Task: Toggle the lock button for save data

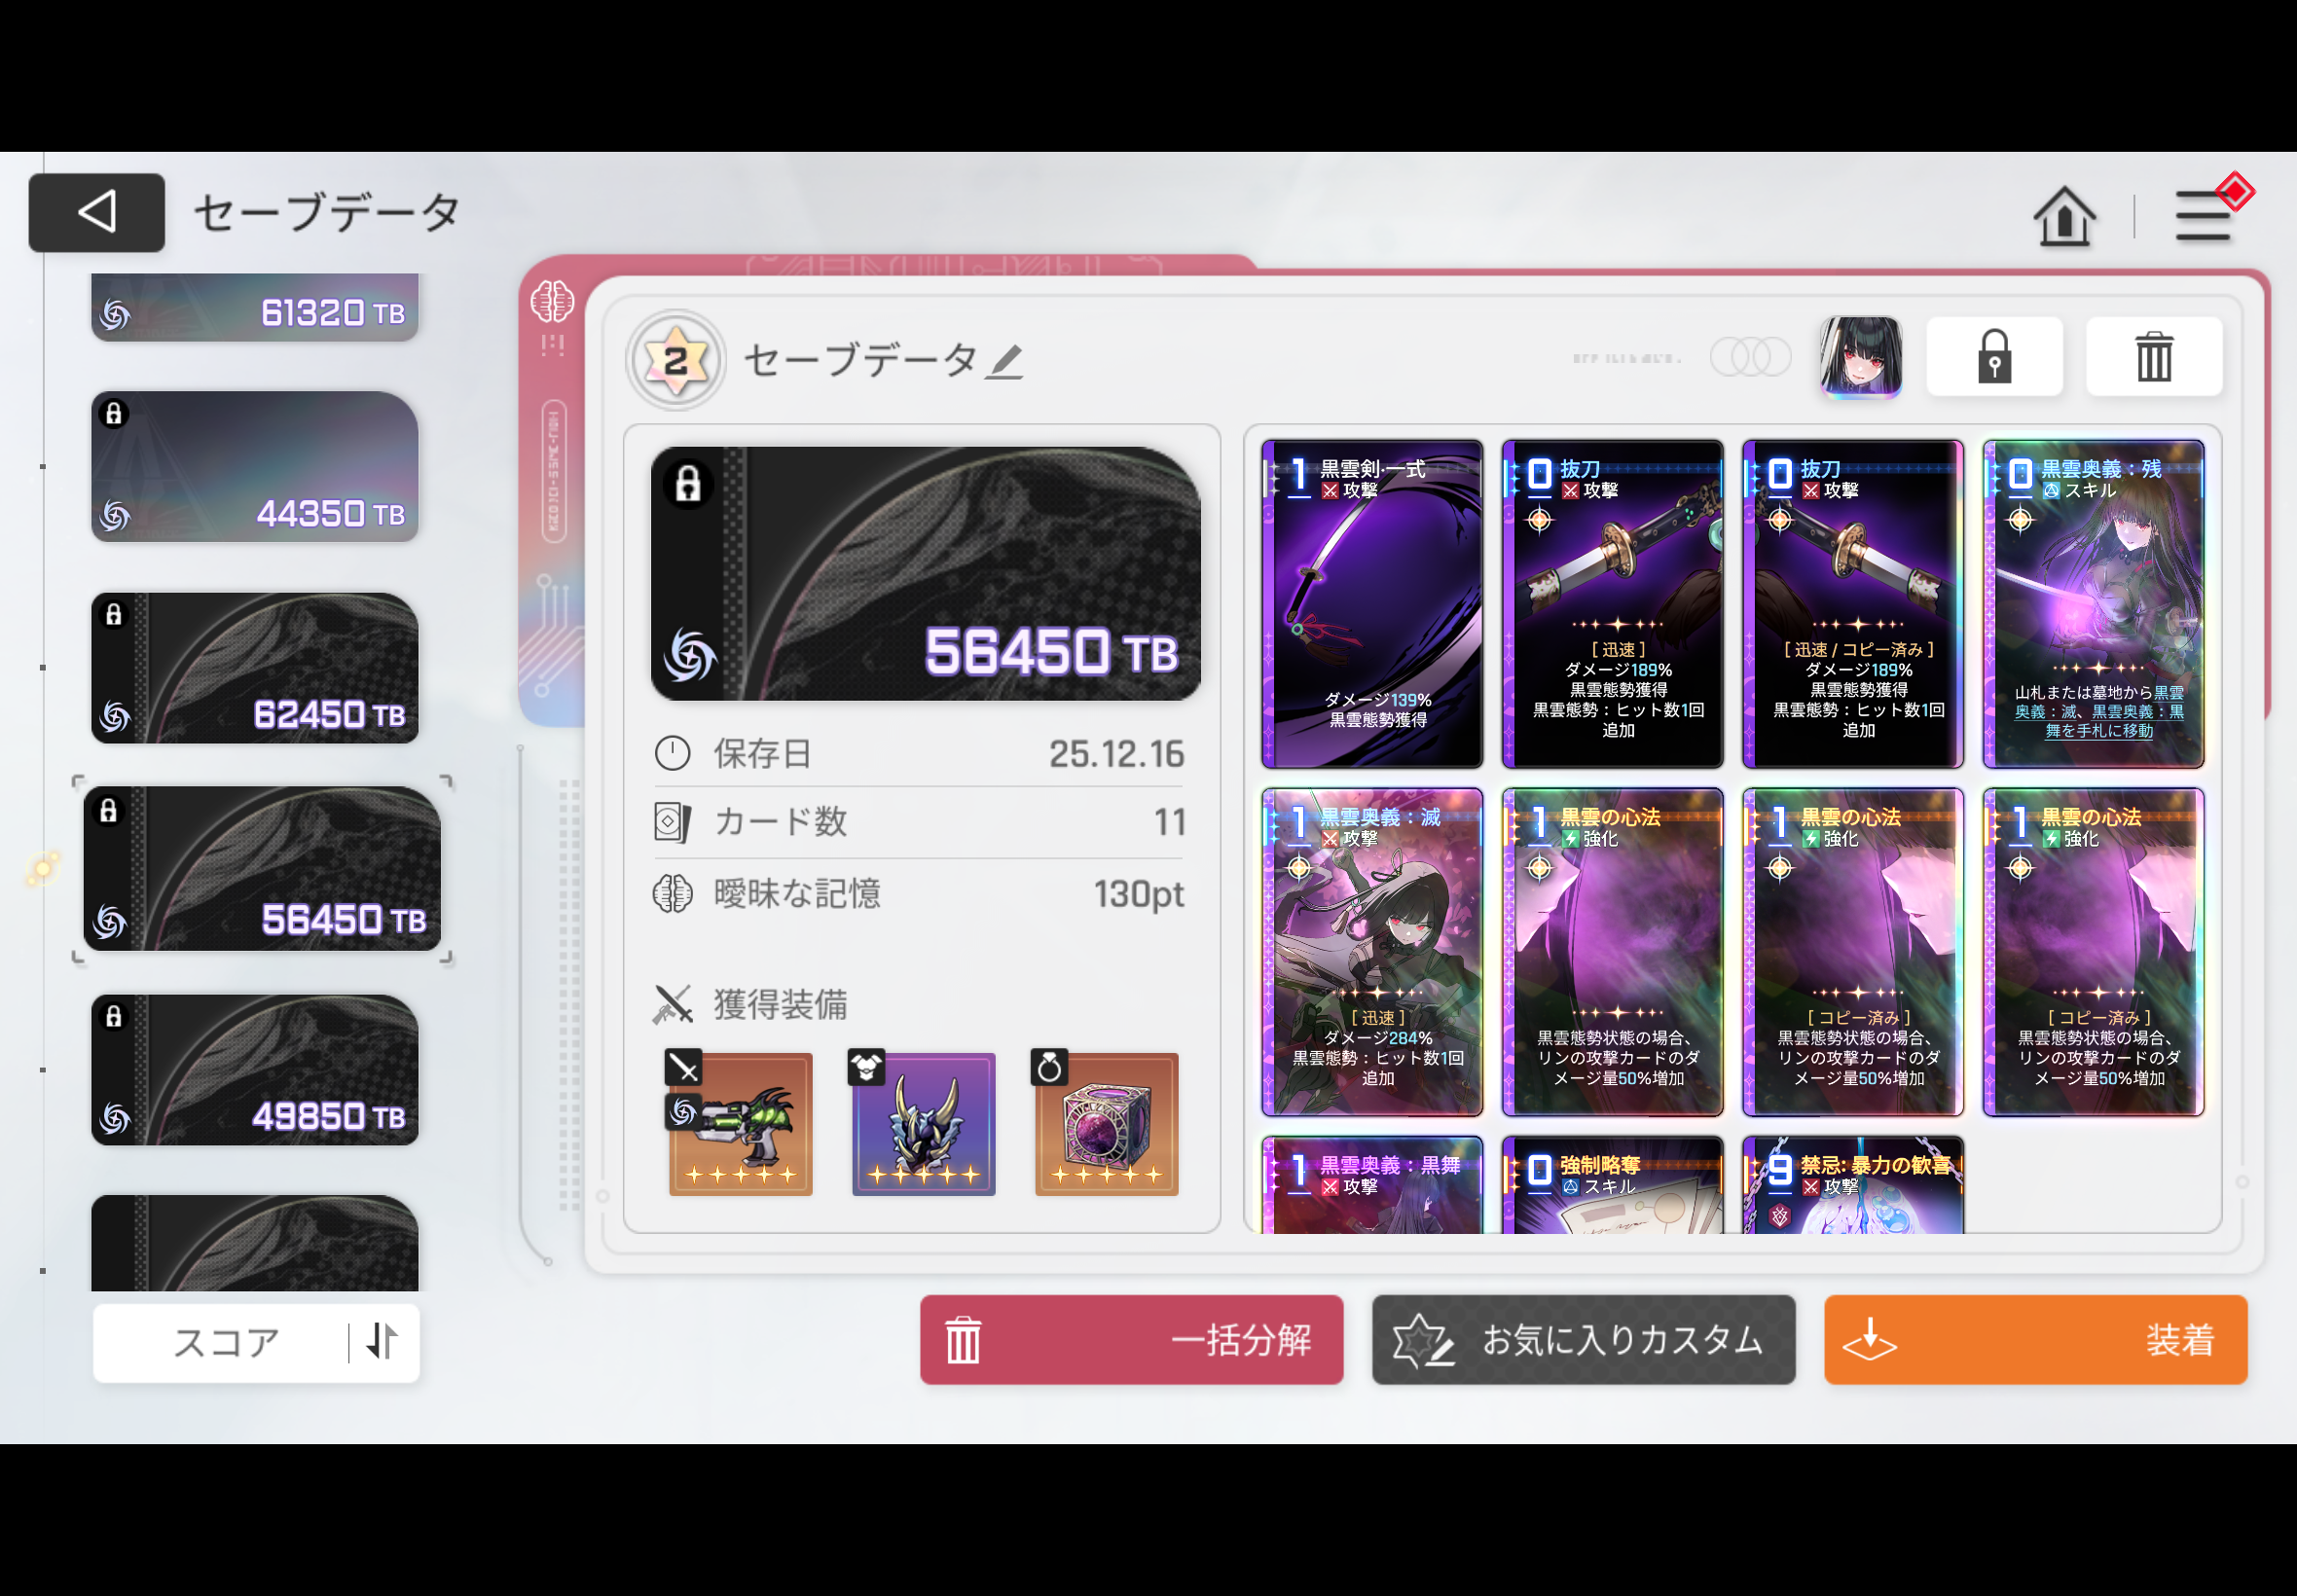Action: 1993,357
